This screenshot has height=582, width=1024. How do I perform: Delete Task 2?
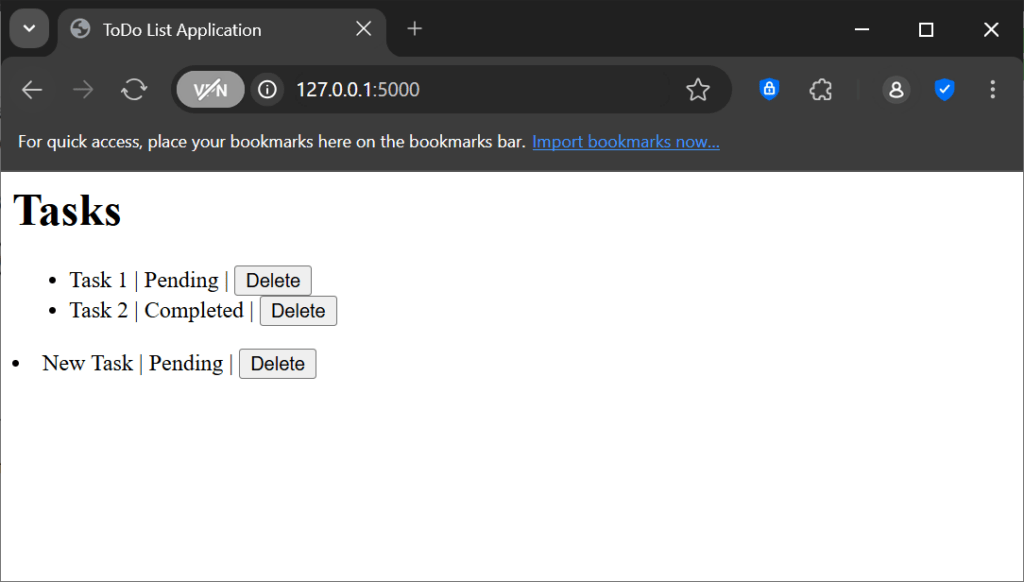click(298, 310)
